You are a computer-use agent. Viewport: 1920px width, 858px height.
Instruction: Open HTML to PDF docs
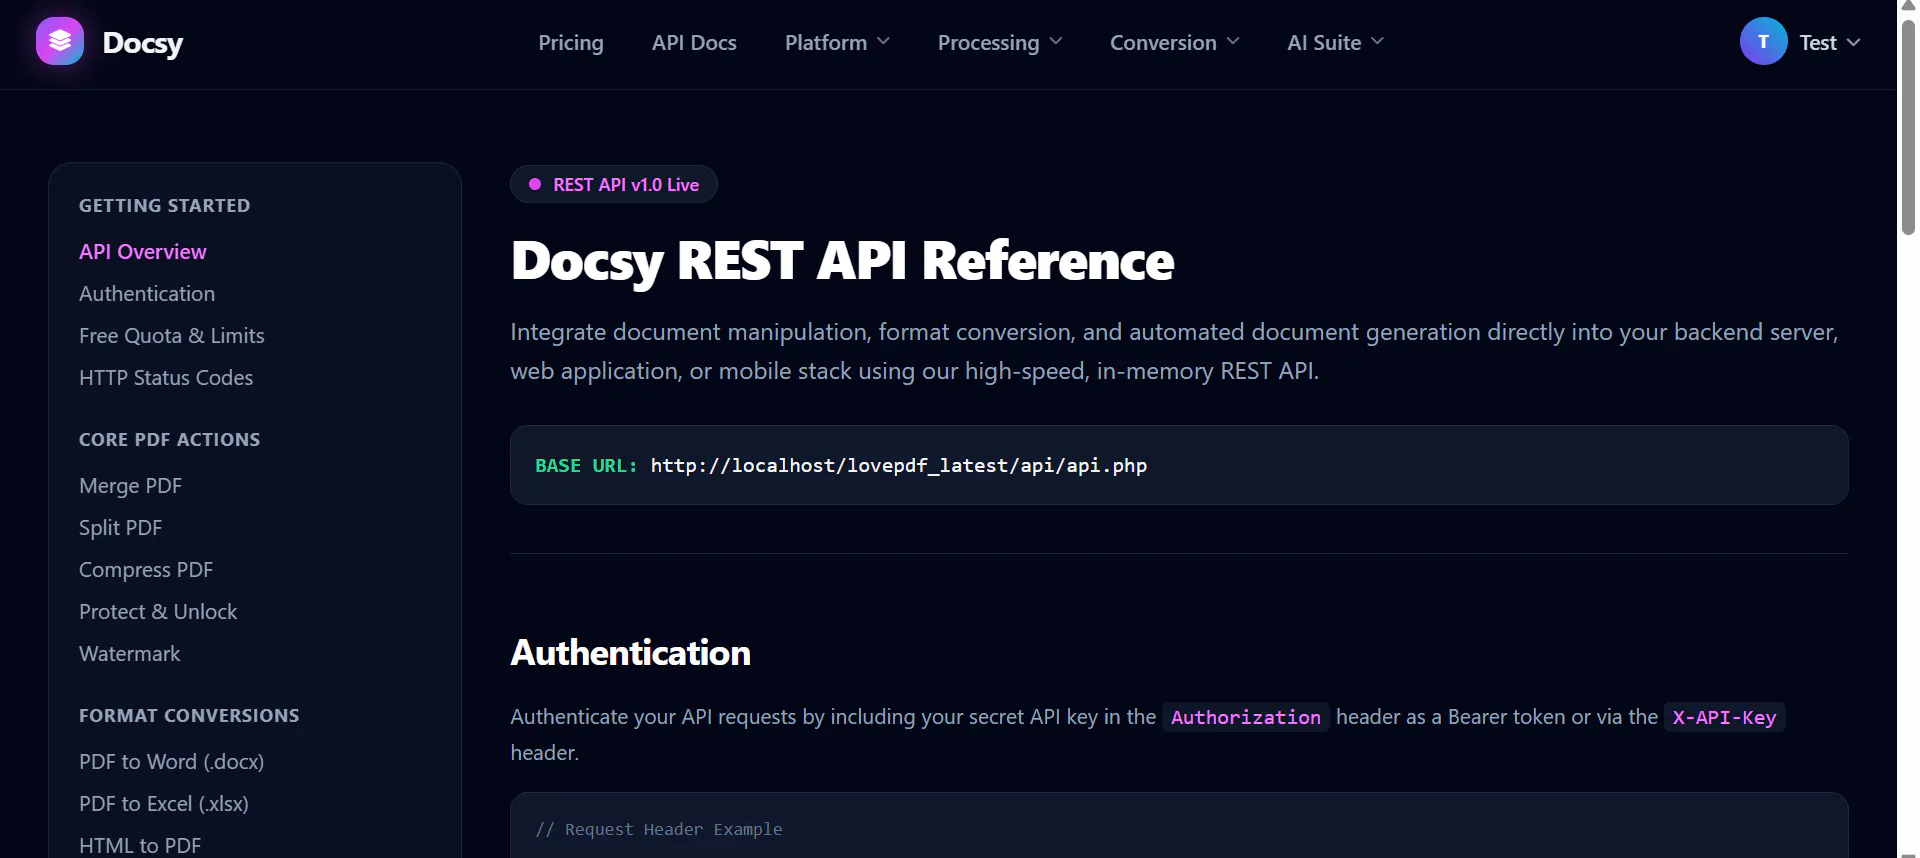click(140, 846)
